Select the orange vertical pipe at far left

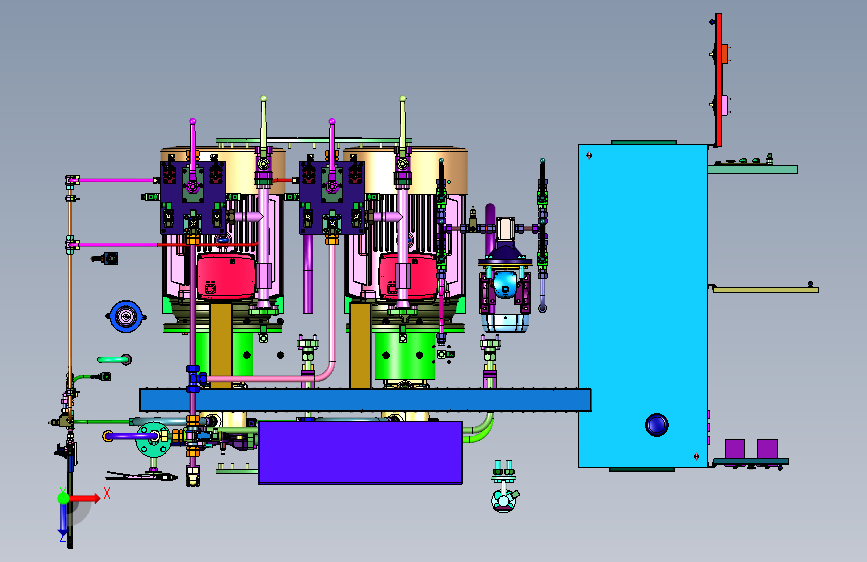tap(70, 288)
